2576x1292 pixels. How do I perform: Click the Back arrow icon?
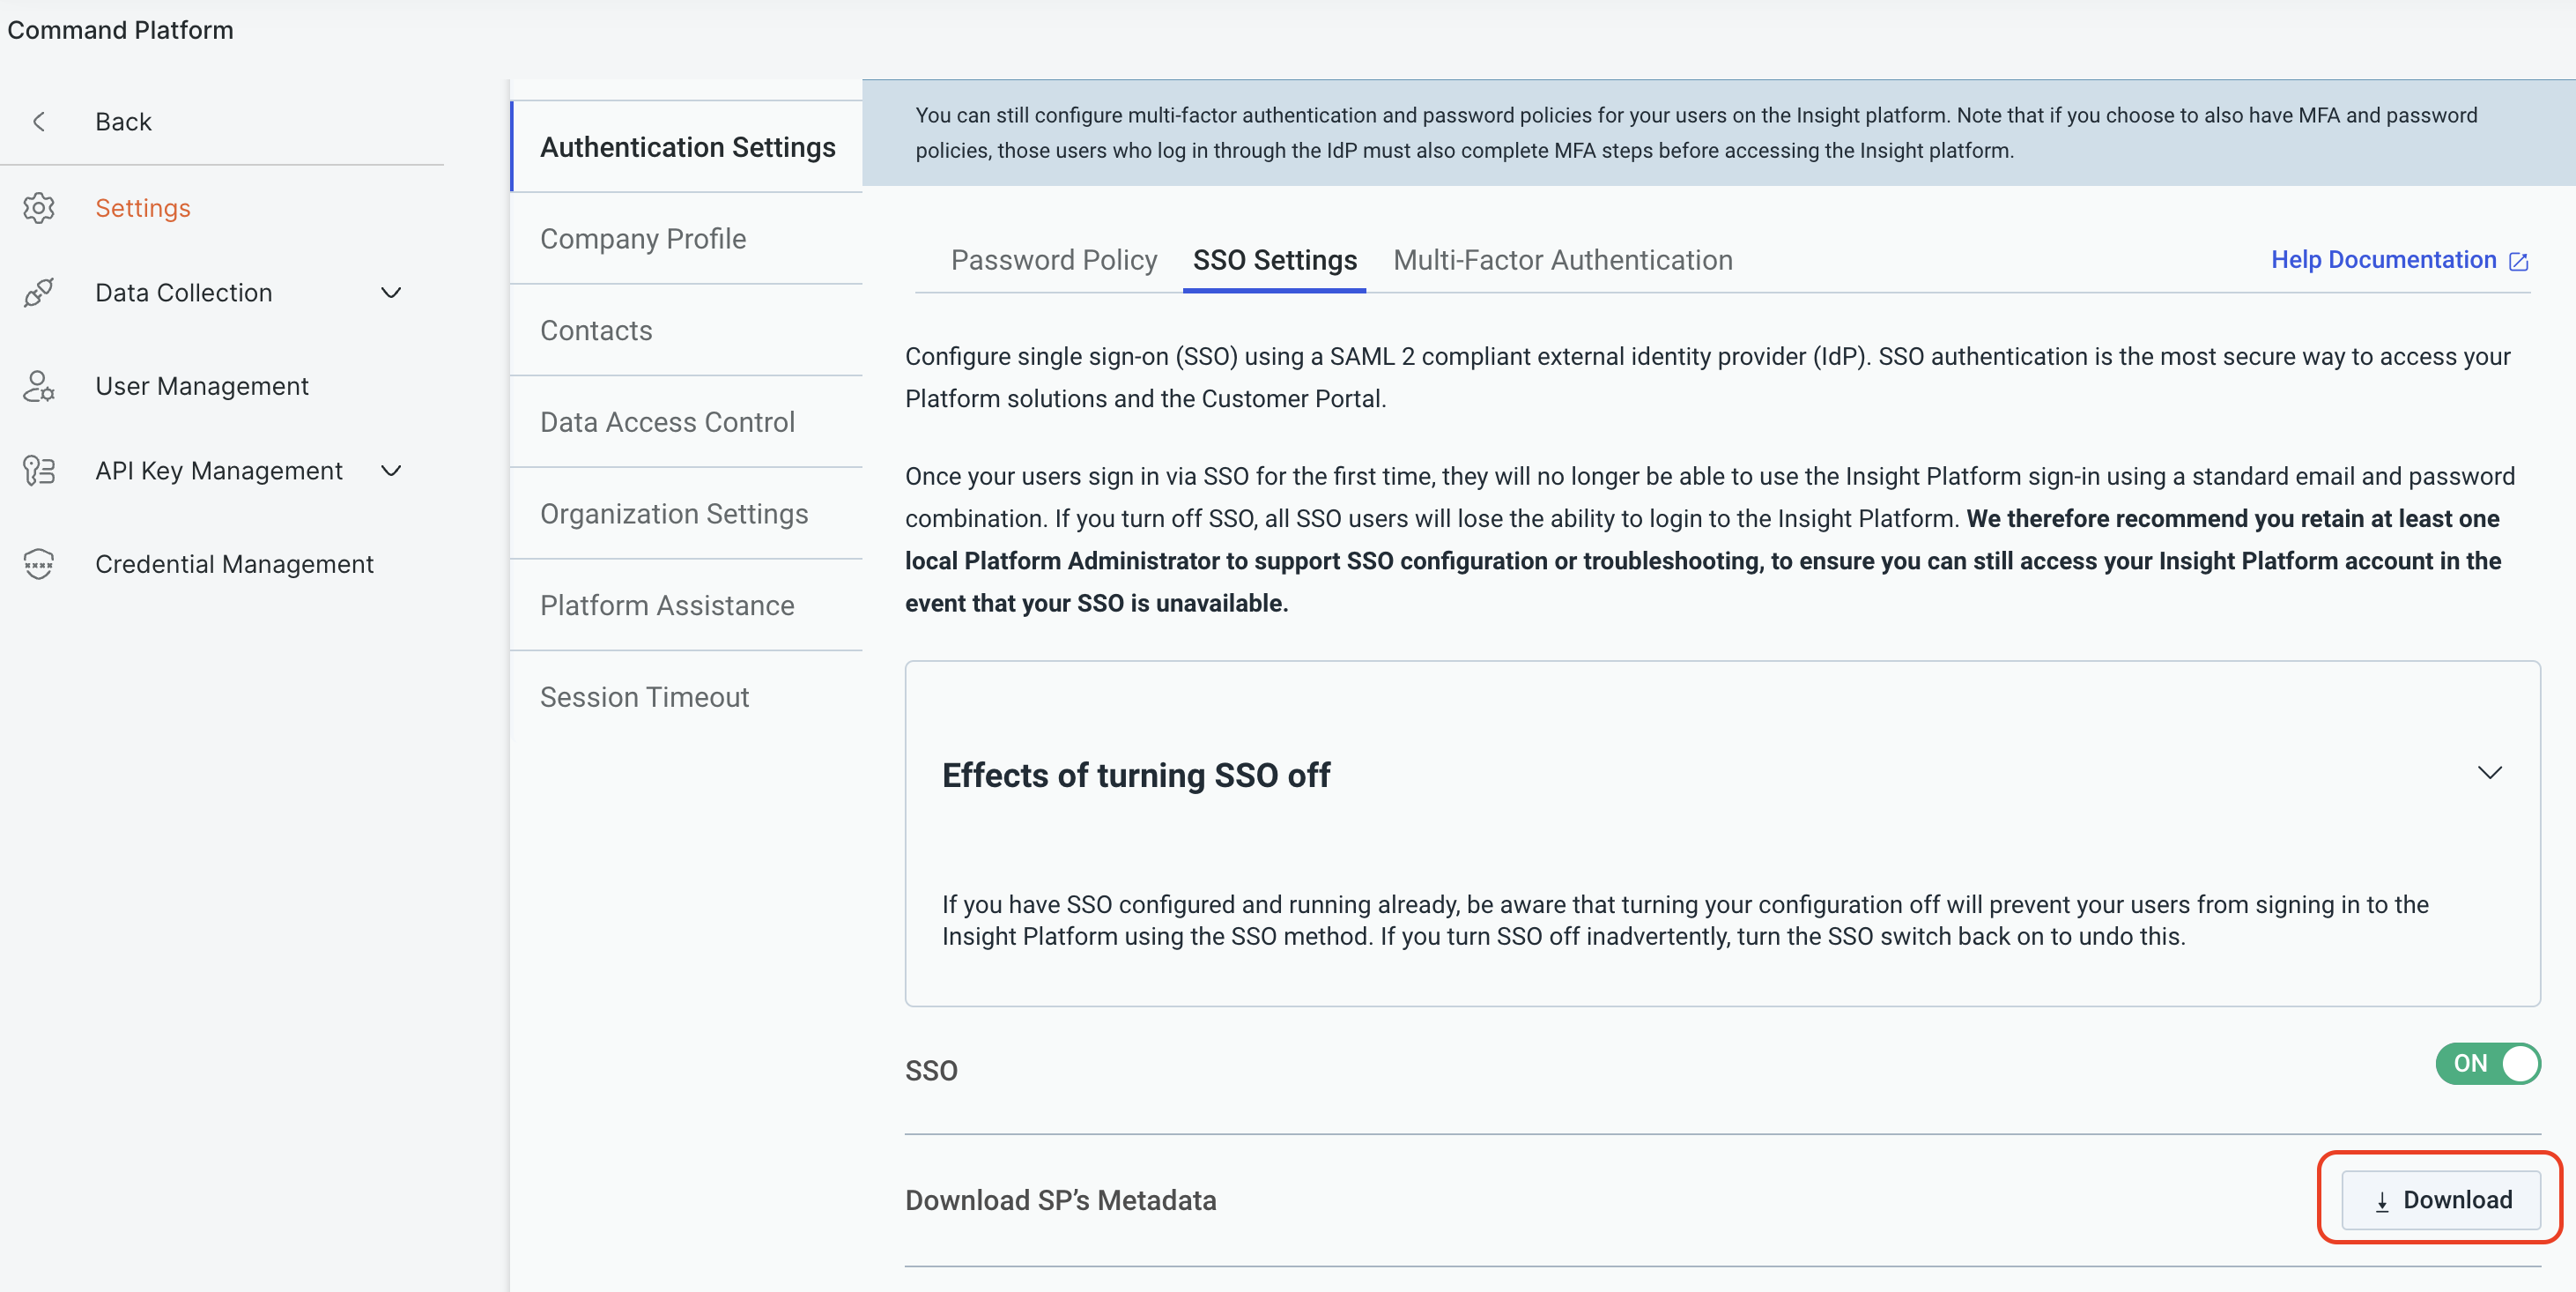click(39, 122)
